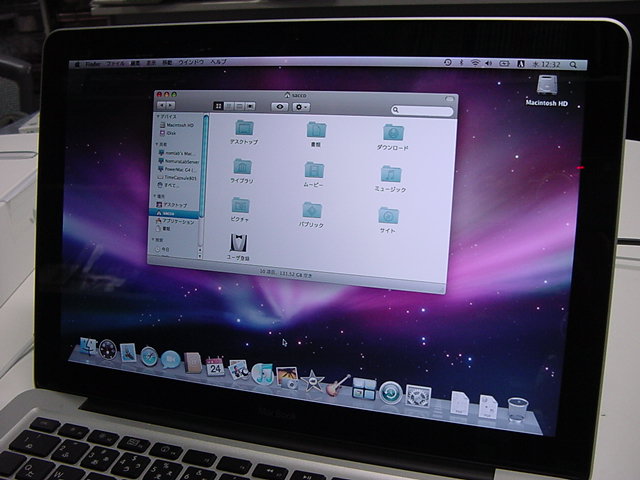Open the tuxedo icon item in Finder
This screenshot has width=640, height=480.
coord(238,243)
